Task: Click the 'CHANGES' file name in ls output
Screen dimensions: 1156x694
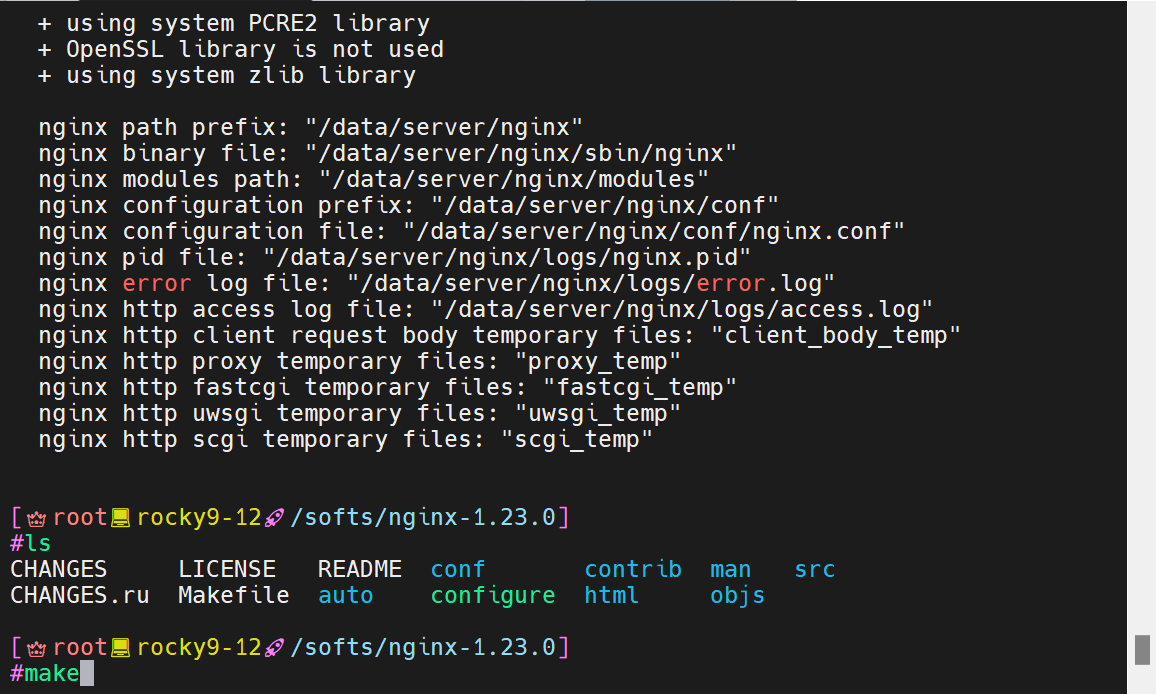Action: coord(58,569)
